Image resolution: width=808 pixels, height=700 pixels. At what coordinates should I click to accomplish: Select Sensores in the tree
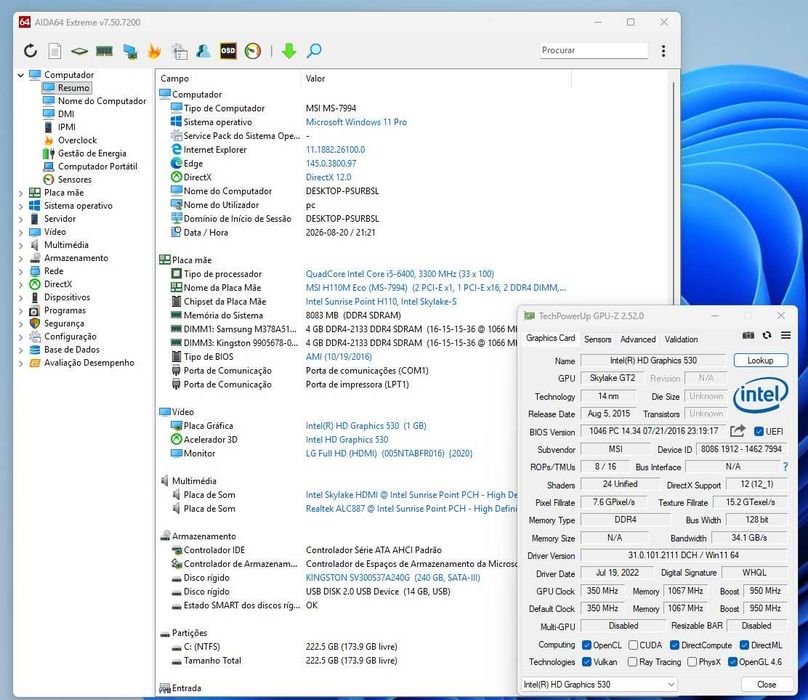point(74,179)
